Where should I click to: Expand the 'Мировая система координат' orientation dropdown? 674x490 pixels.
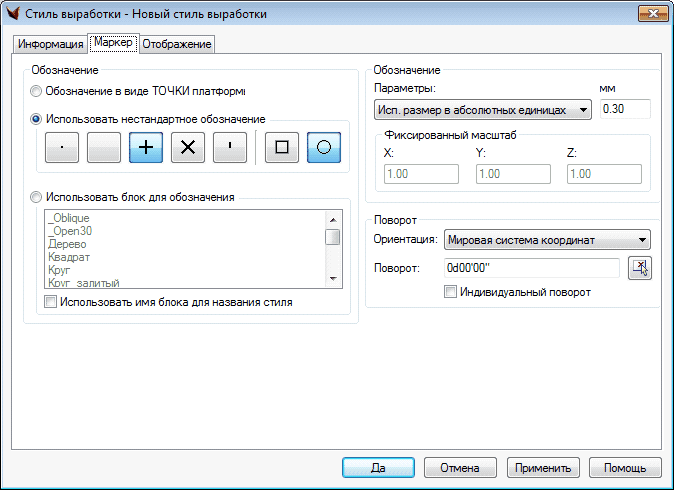click(x=547, y=240)
